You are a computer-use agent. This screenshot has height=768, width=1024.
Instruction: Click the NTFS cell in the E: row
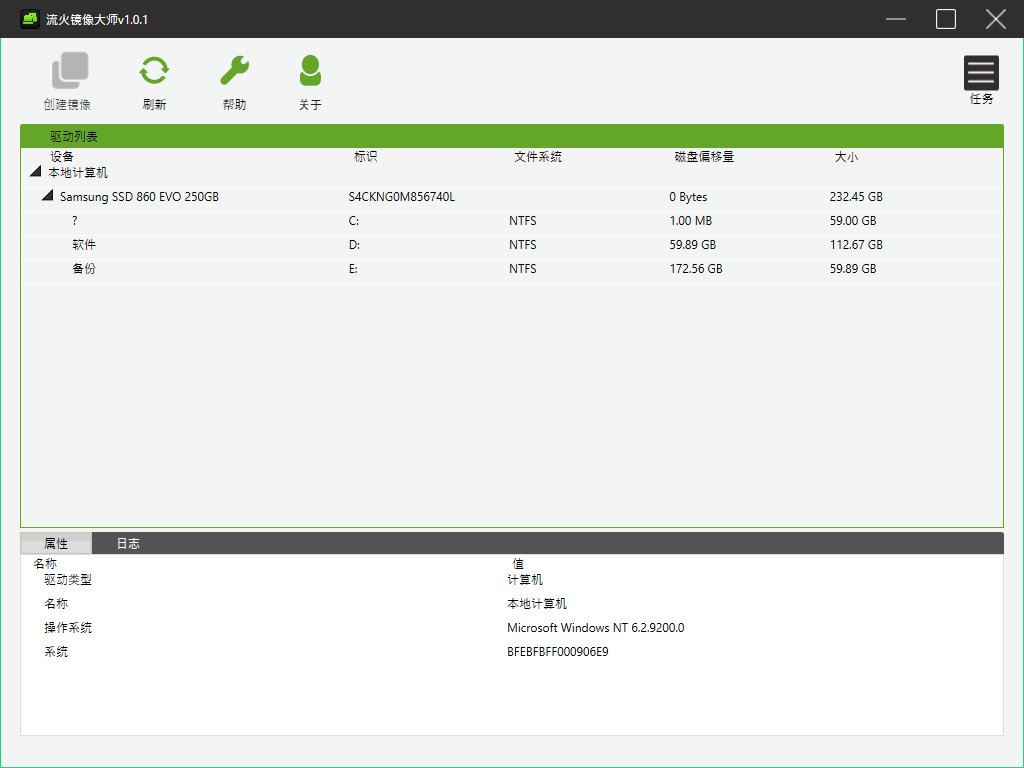click(523, 268)
